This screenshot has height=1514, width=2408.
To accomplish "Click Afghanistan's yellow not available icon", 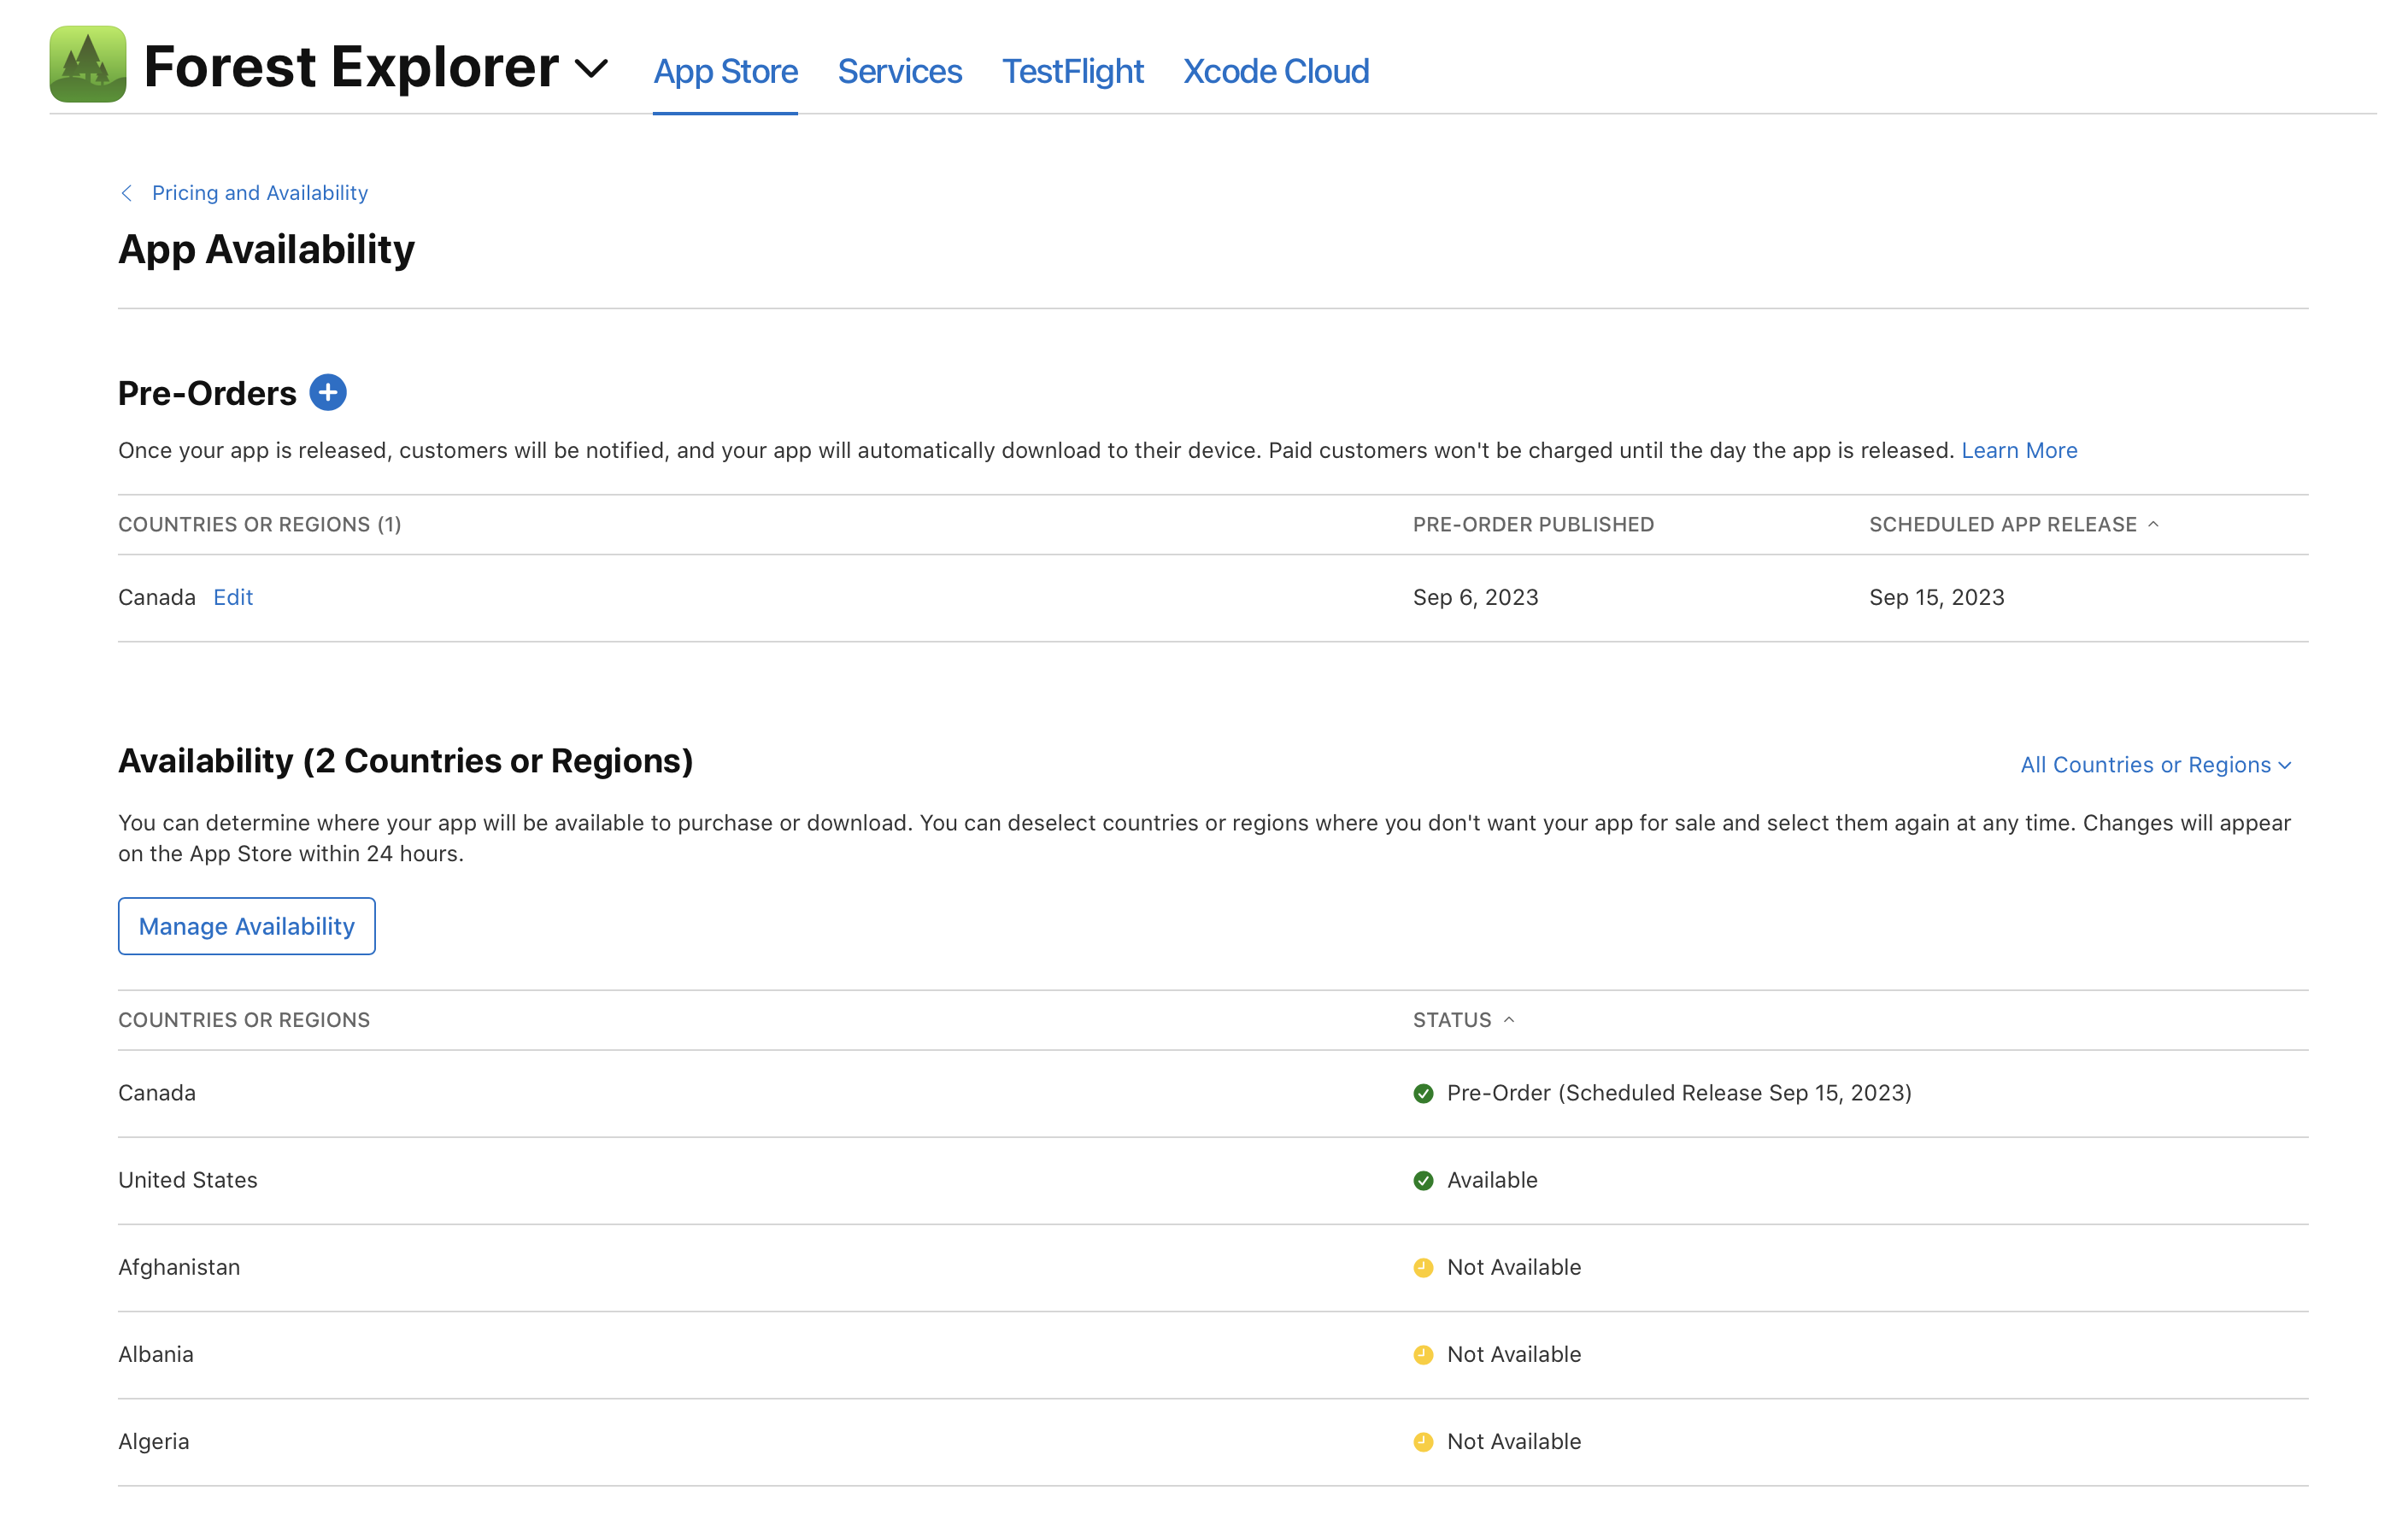I will coord(1423,1267).
